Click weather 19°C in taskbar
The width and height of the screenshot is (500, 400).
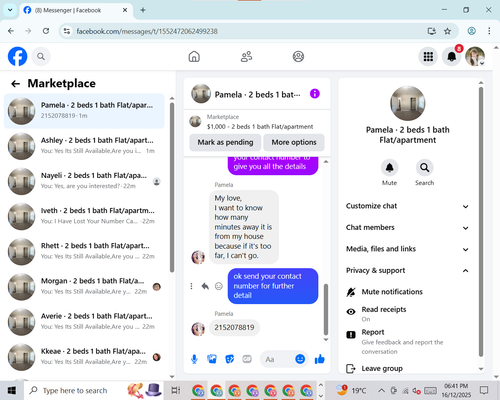pos(351,390)
